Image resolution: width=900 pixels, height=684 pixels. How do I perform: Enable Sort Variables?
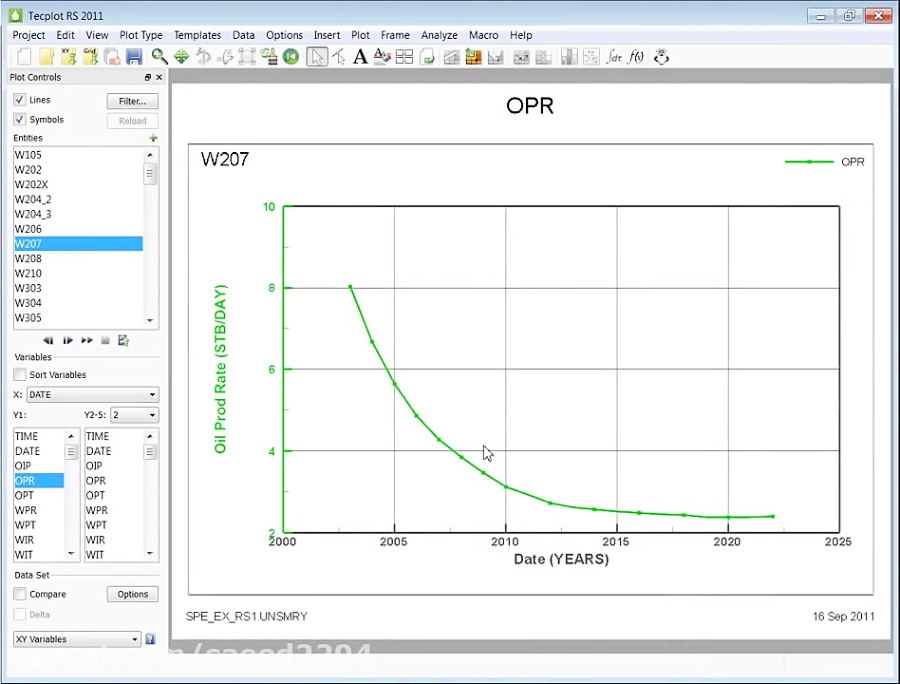pos(19,374)
